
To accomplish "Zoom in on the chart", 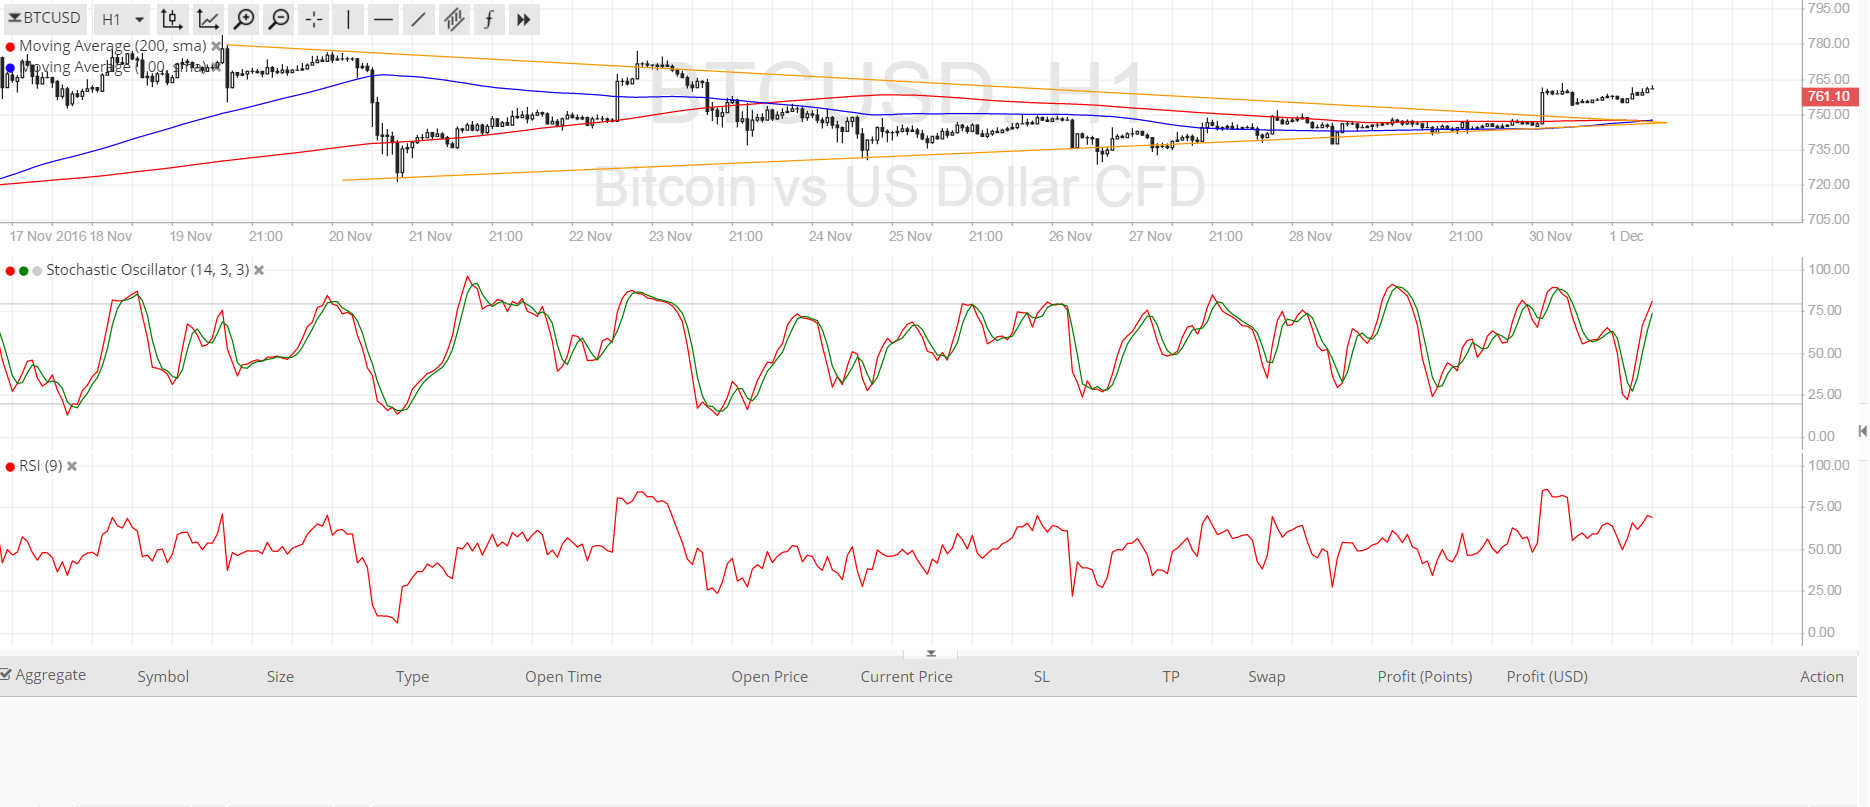I will click(x=243, y=19).
